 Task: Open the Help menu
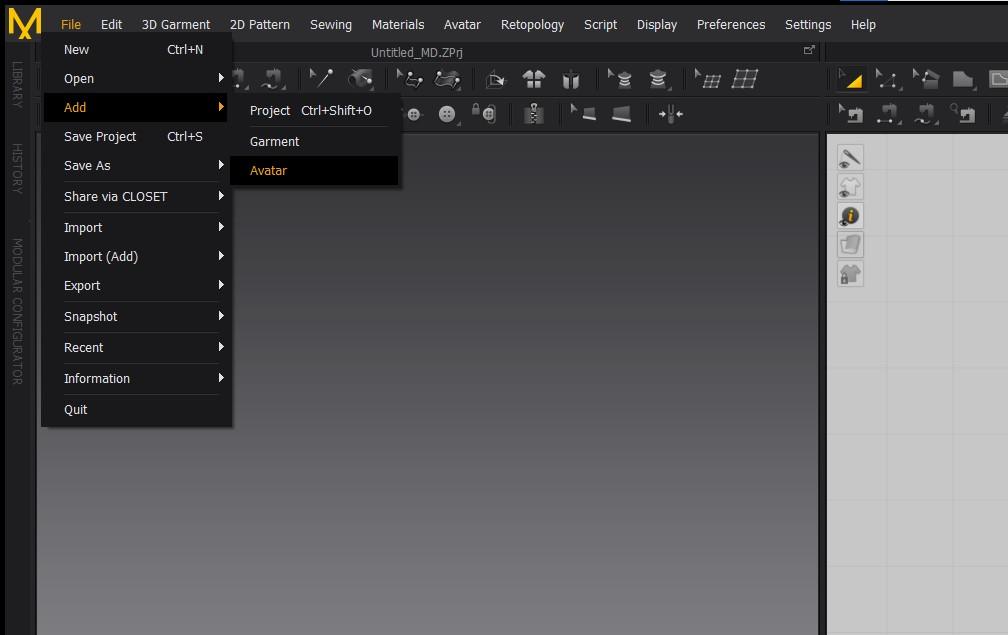pos(863,24)
